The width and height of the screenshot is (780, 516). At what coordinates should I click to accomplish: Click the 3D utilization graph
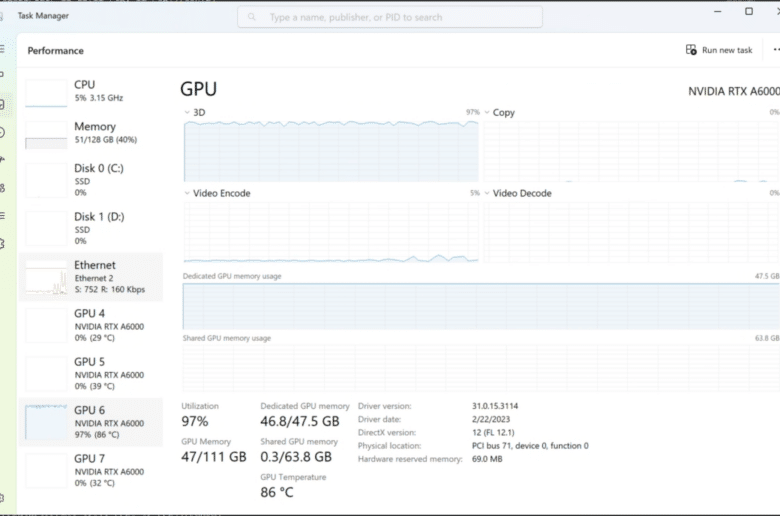[331, 151]
